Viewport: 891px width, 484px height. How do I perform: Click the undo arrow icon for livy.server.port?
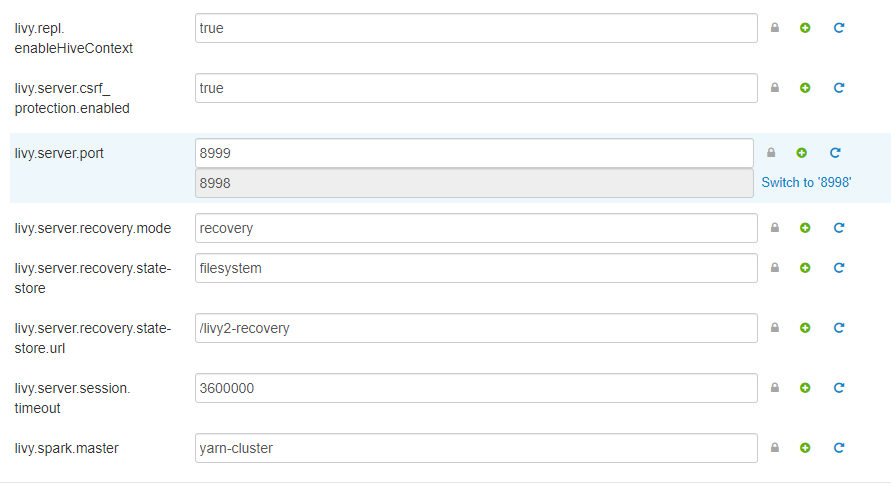coord(835,153)
